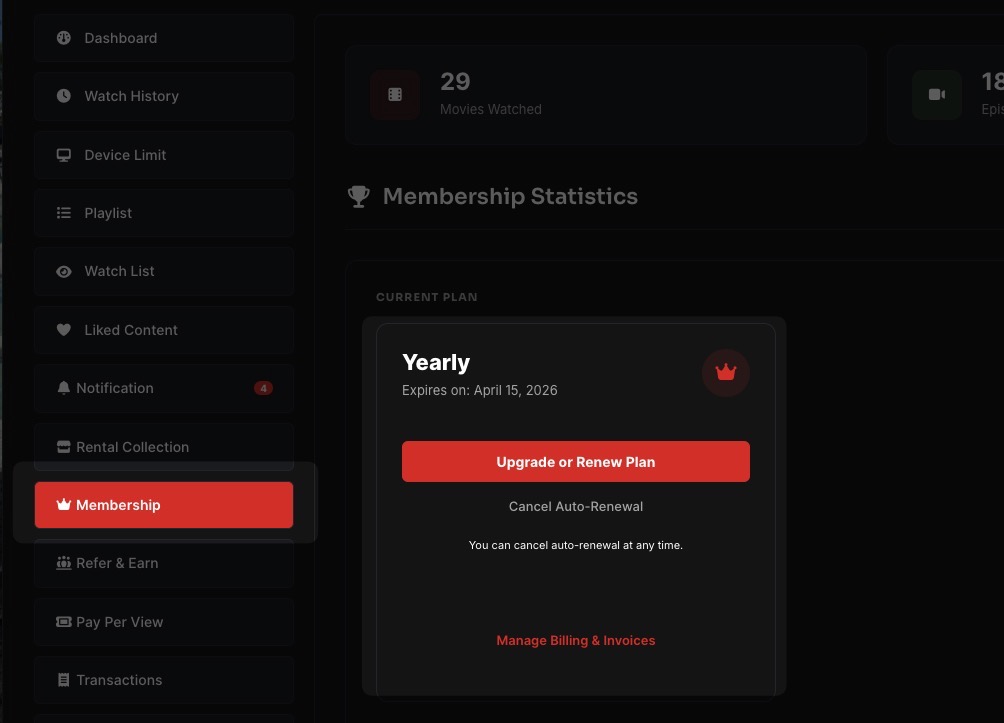
Task: Click the Playlist list icon
Action: click(64, 213)
